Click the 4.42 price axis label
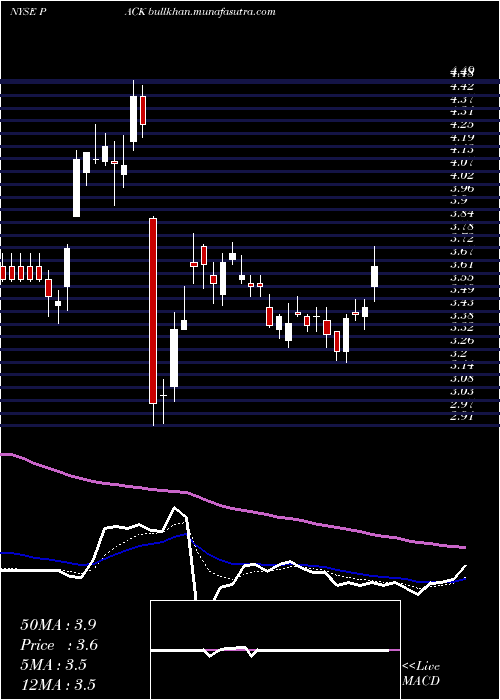Screen dimensions: 500x700 462,86
